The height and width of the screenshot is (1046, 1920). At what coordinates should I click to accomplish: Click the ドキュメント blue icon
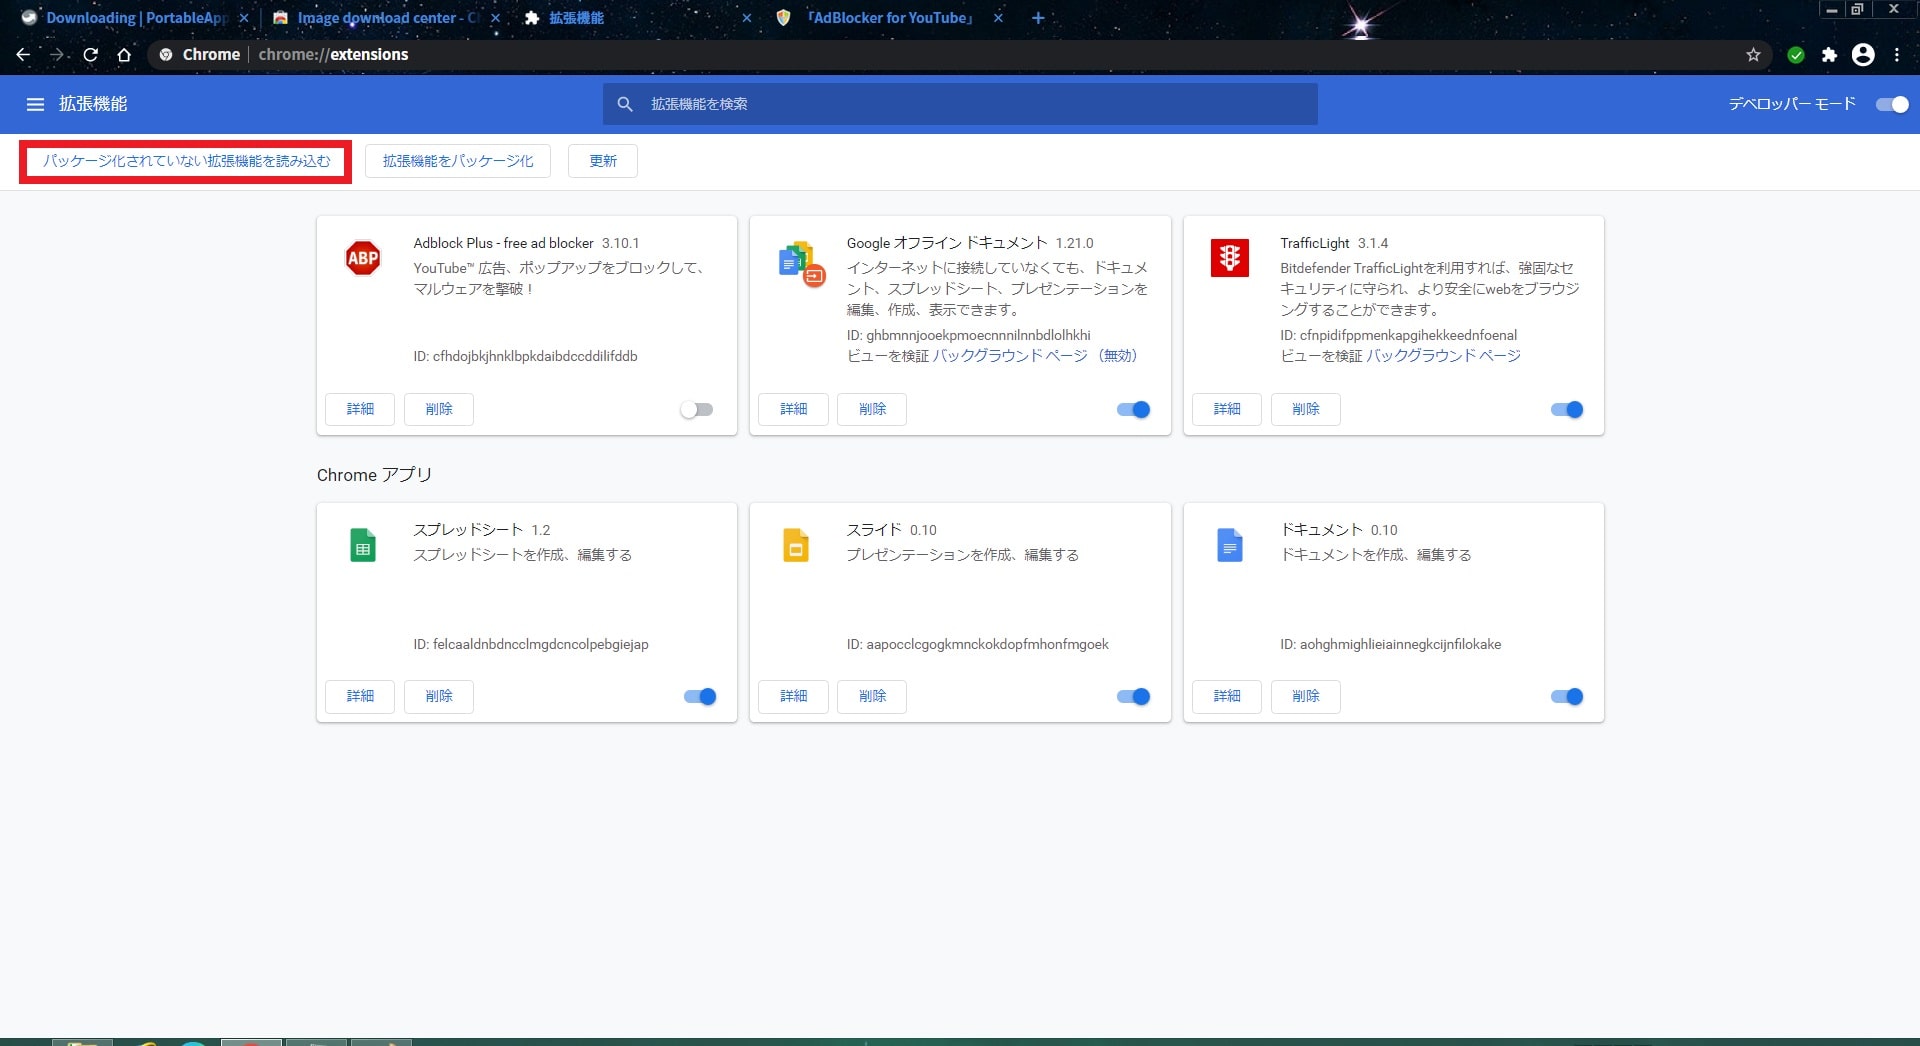click(x=1230, y=545)
